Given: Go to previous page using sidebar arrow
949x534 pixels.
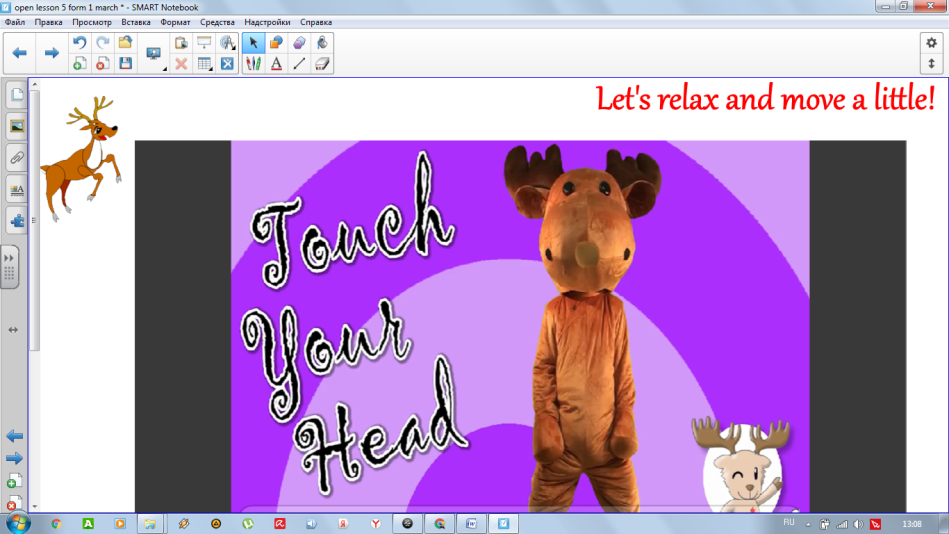Looking at the screenshot, I should (x=15, y=436).
